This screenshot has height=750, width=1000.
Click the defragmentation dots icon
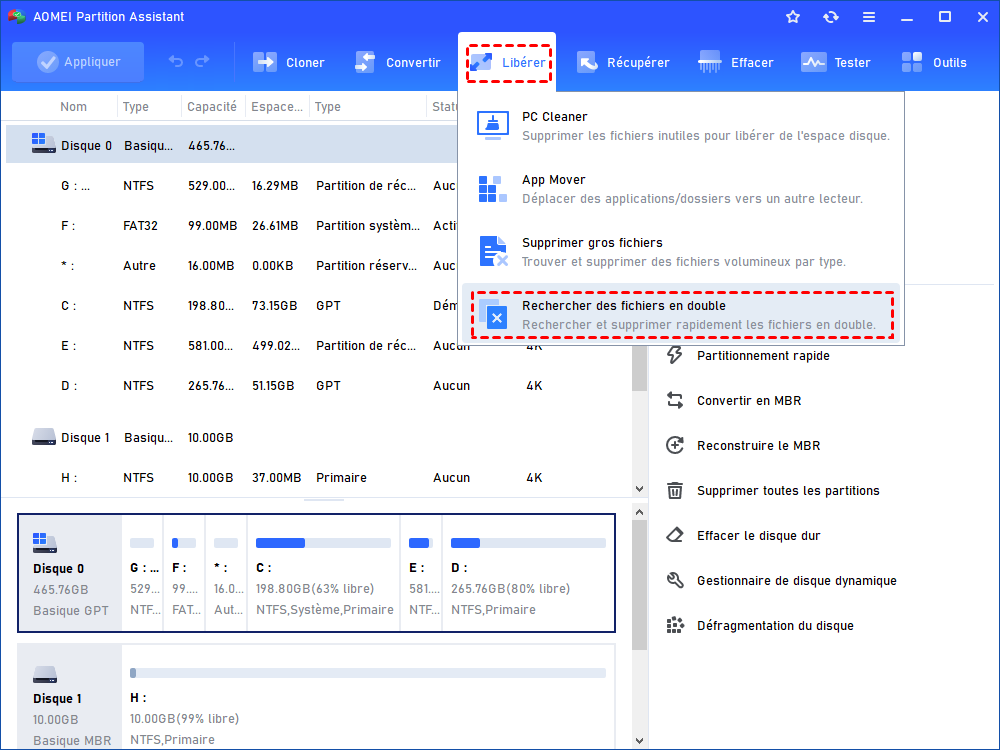pyautogui.click(x=675, y=625)
